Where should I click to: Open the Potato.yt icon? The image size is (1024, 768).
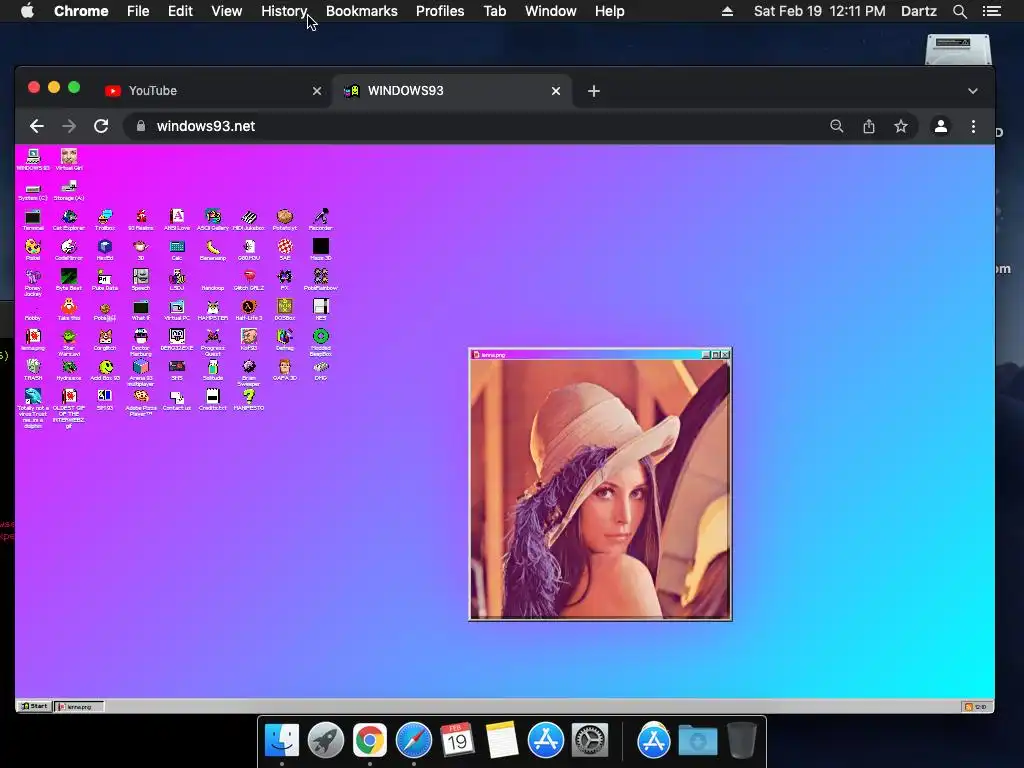284,219
